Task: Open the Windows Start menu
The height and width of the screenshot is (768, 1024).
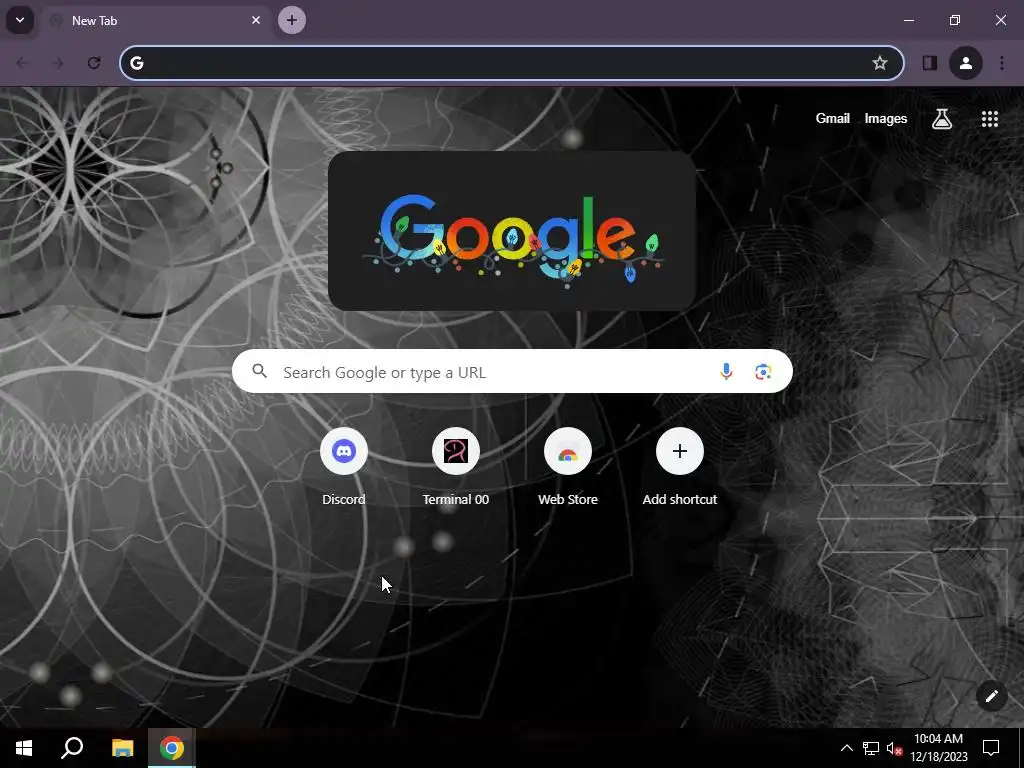Action: point(24,748)
